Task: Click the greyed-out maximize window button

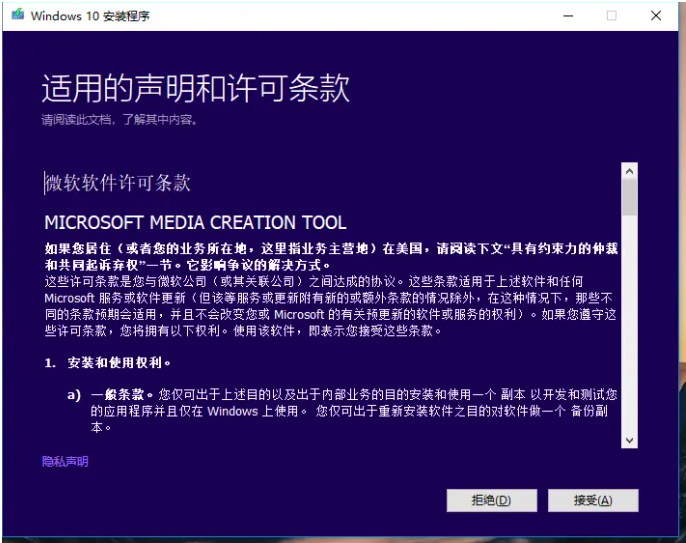Action: tap(611, 16)
